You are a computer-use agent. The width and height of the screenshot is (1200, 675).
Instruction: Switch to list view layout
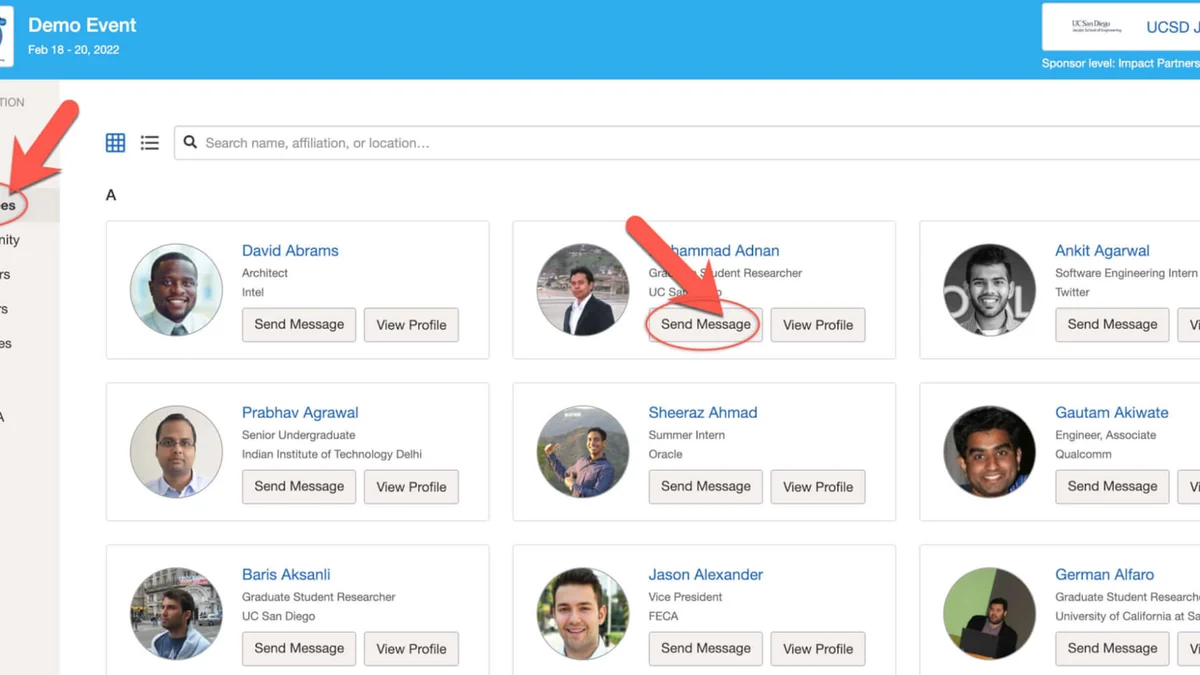point(150,143)
